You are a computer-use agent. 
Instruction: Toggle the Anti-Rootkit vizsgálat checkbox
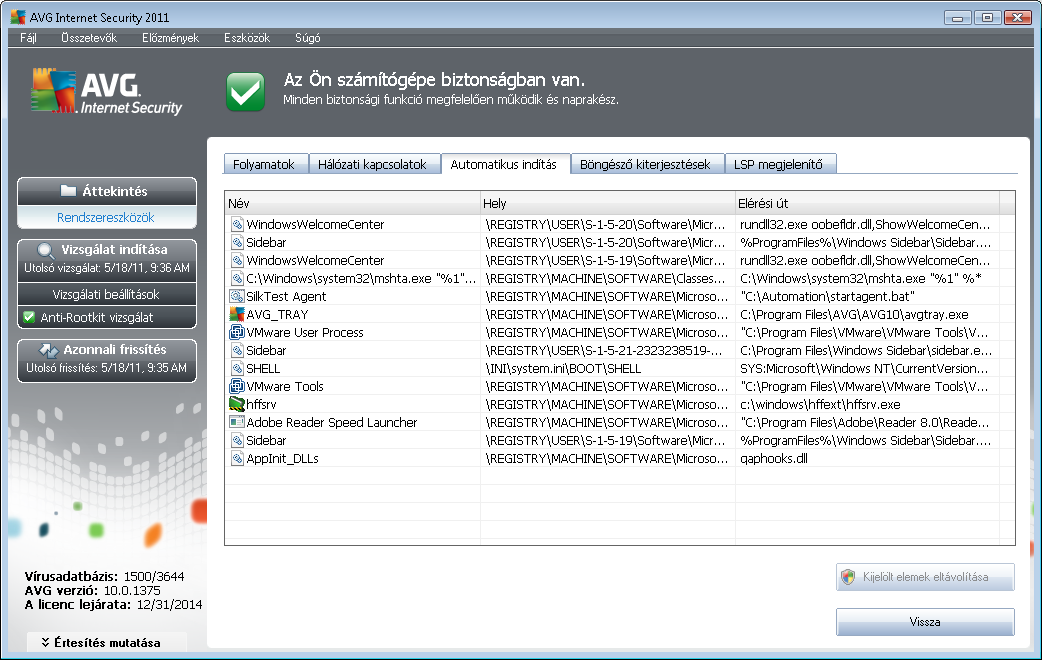29,318
